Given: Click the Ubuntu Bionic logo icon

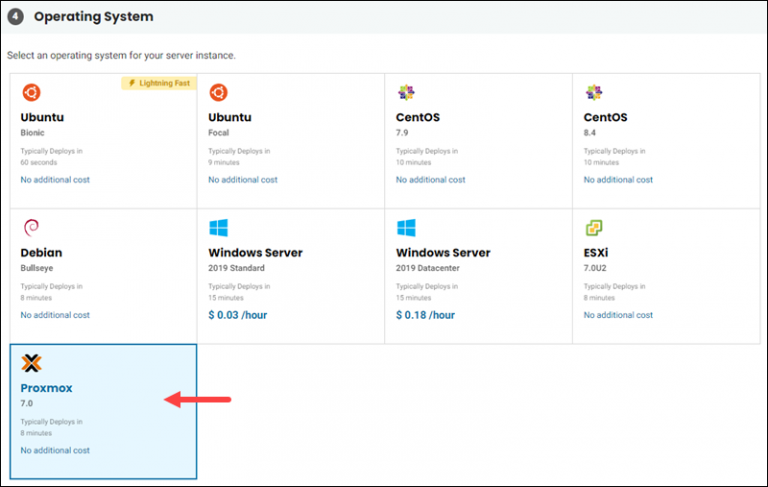Looking at the screenshot, I should [30, 93].
